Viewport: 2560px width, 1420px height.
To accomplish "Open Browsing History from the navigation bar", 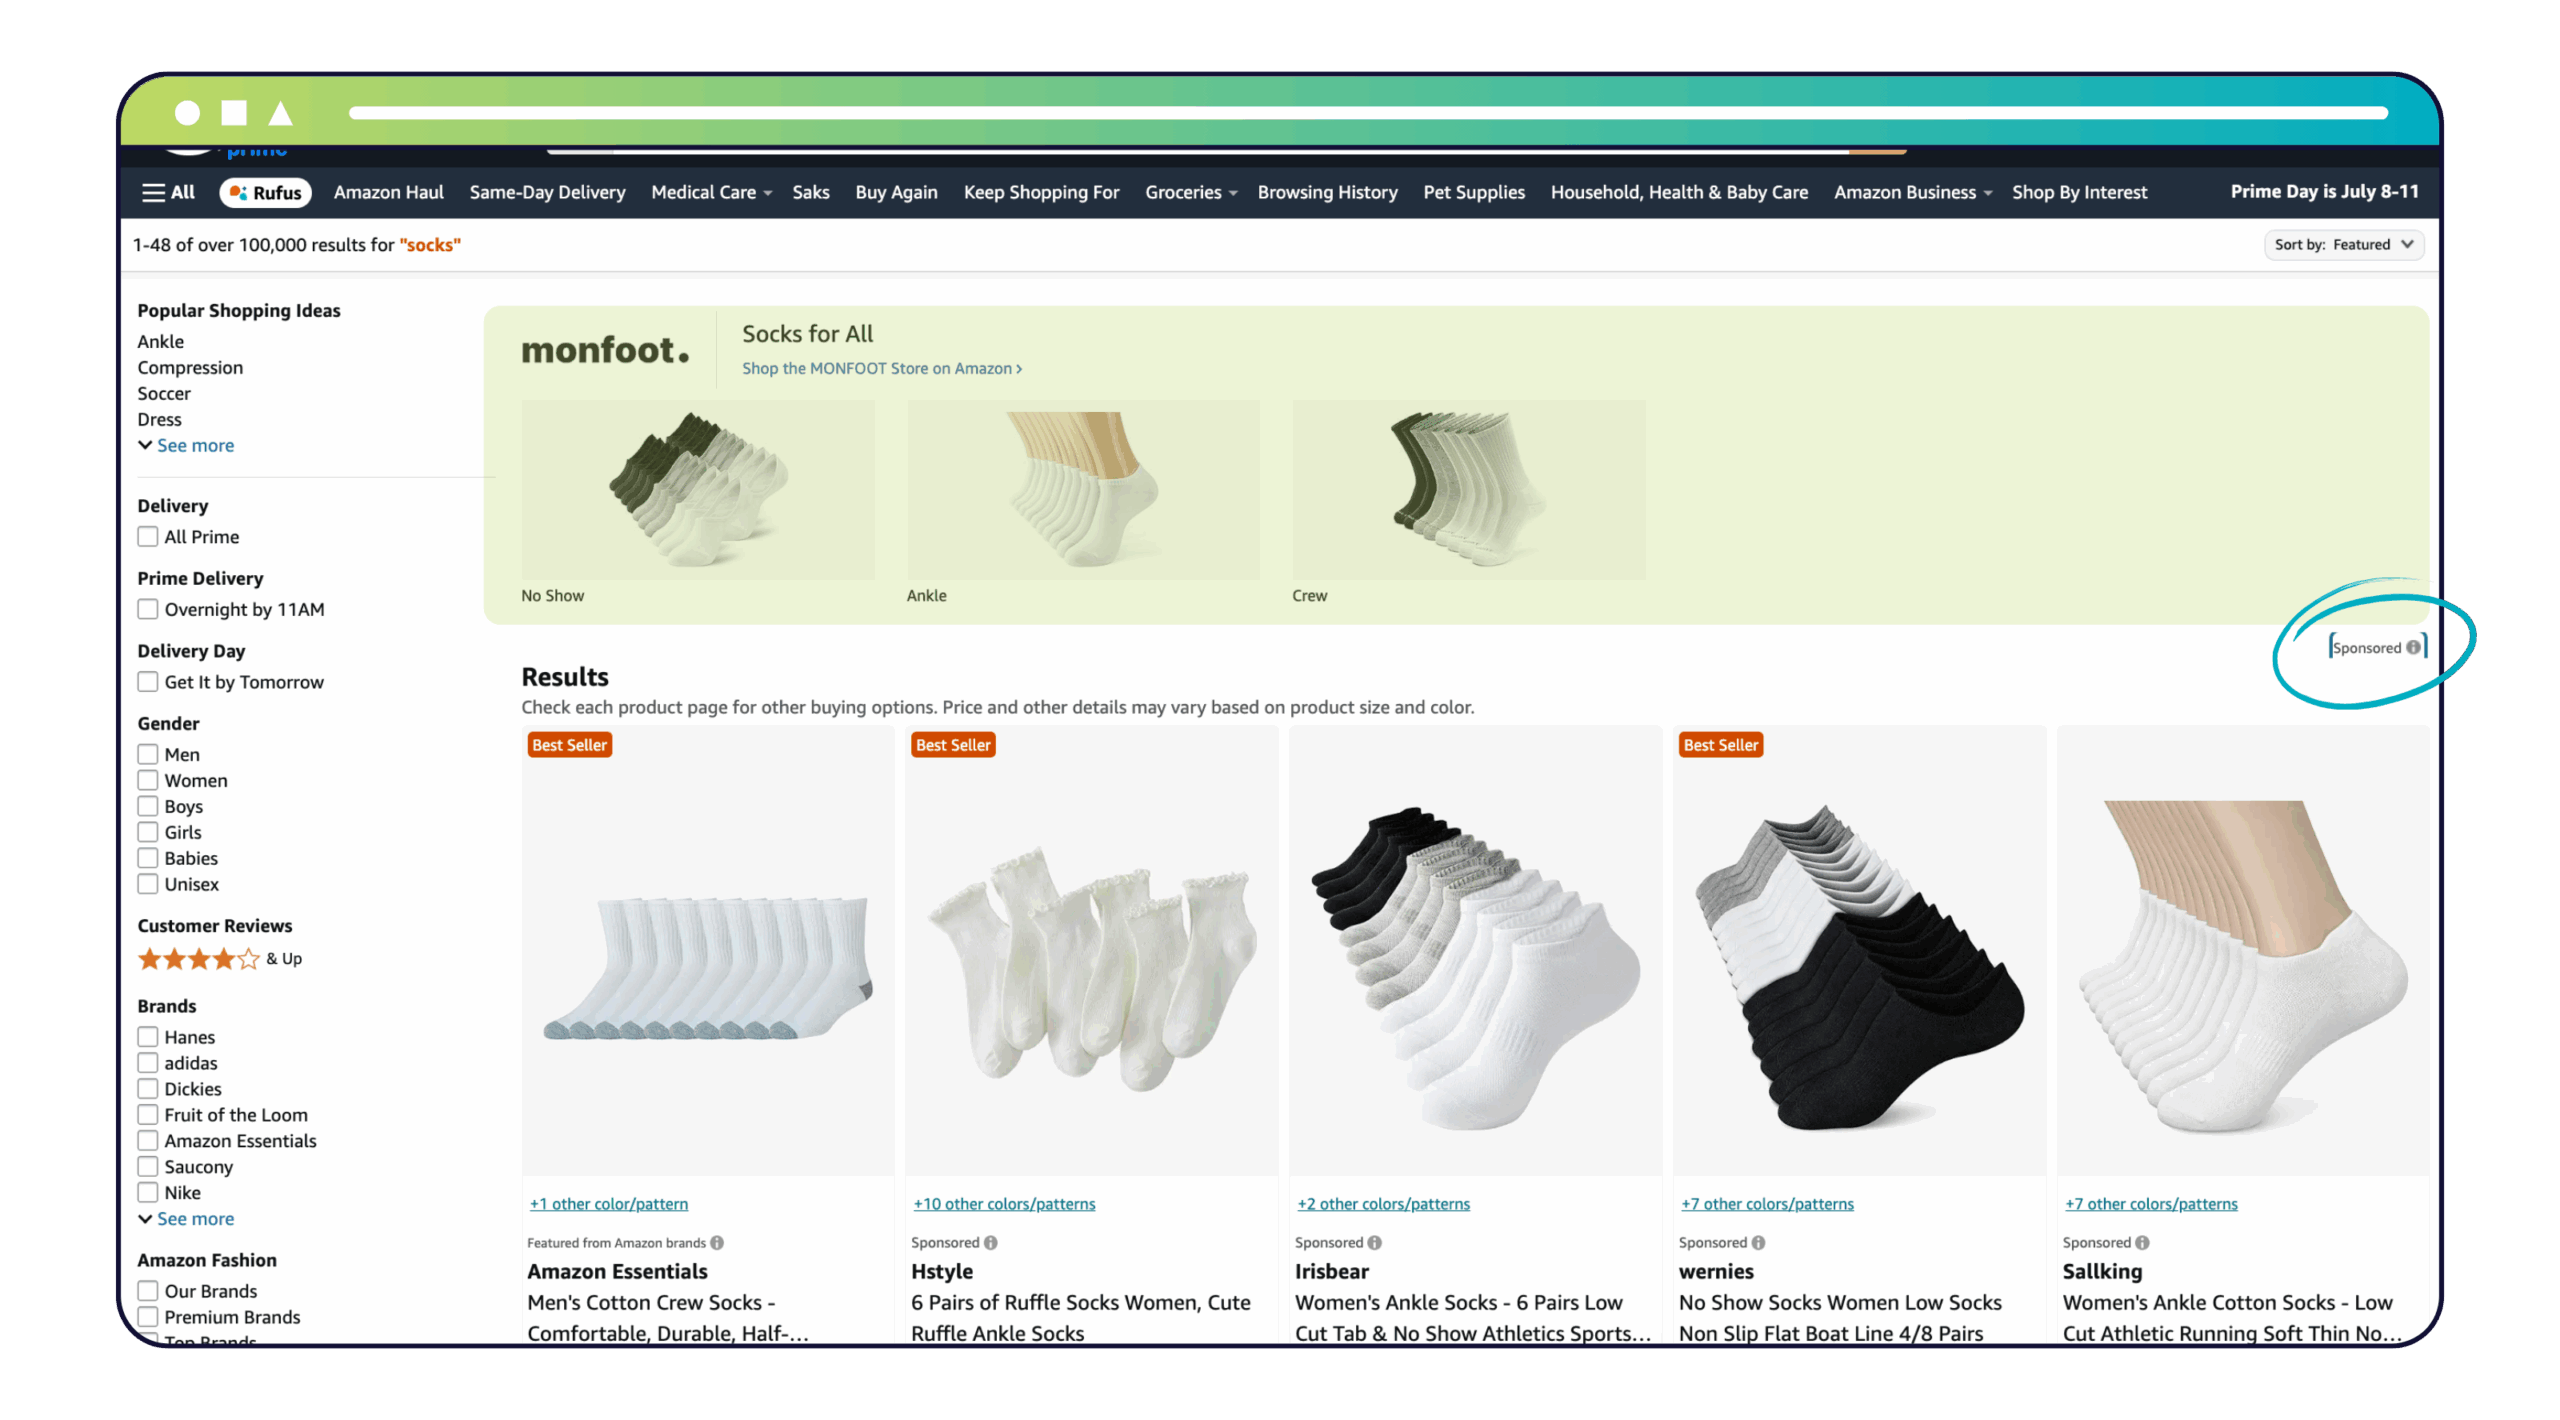I will coord(1327,192).
